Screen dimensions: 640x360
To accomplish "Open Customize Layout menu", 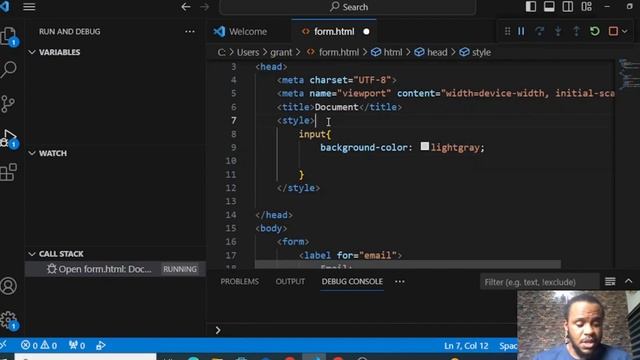I will [x=587, y=7].
